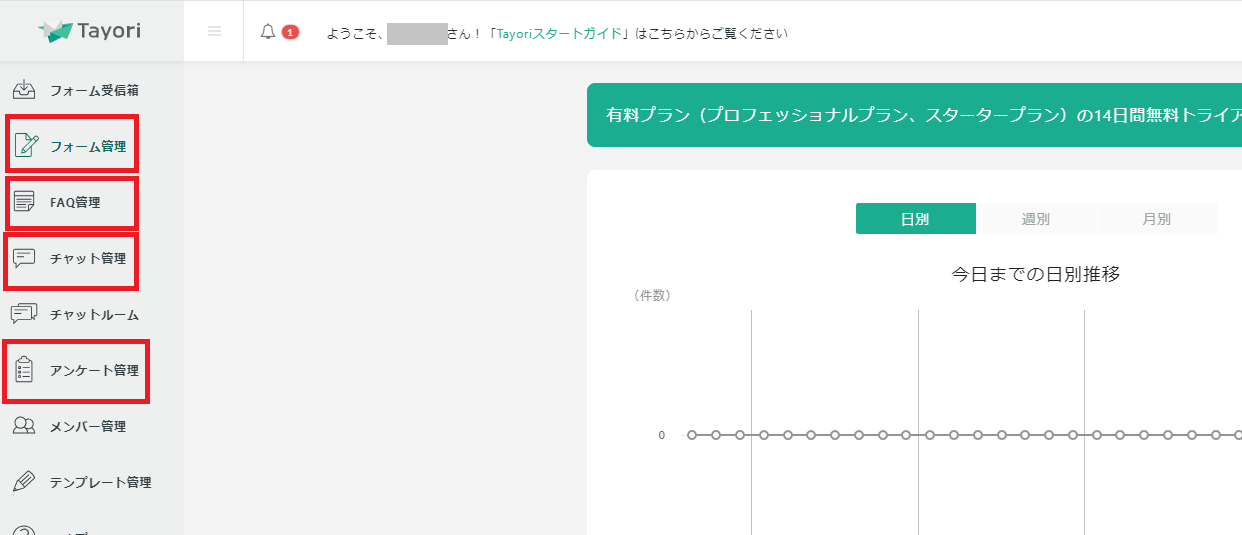
Task: Click the チャットルーム double bubble icon
Action: pyautogui.click(x=24, y=314)
